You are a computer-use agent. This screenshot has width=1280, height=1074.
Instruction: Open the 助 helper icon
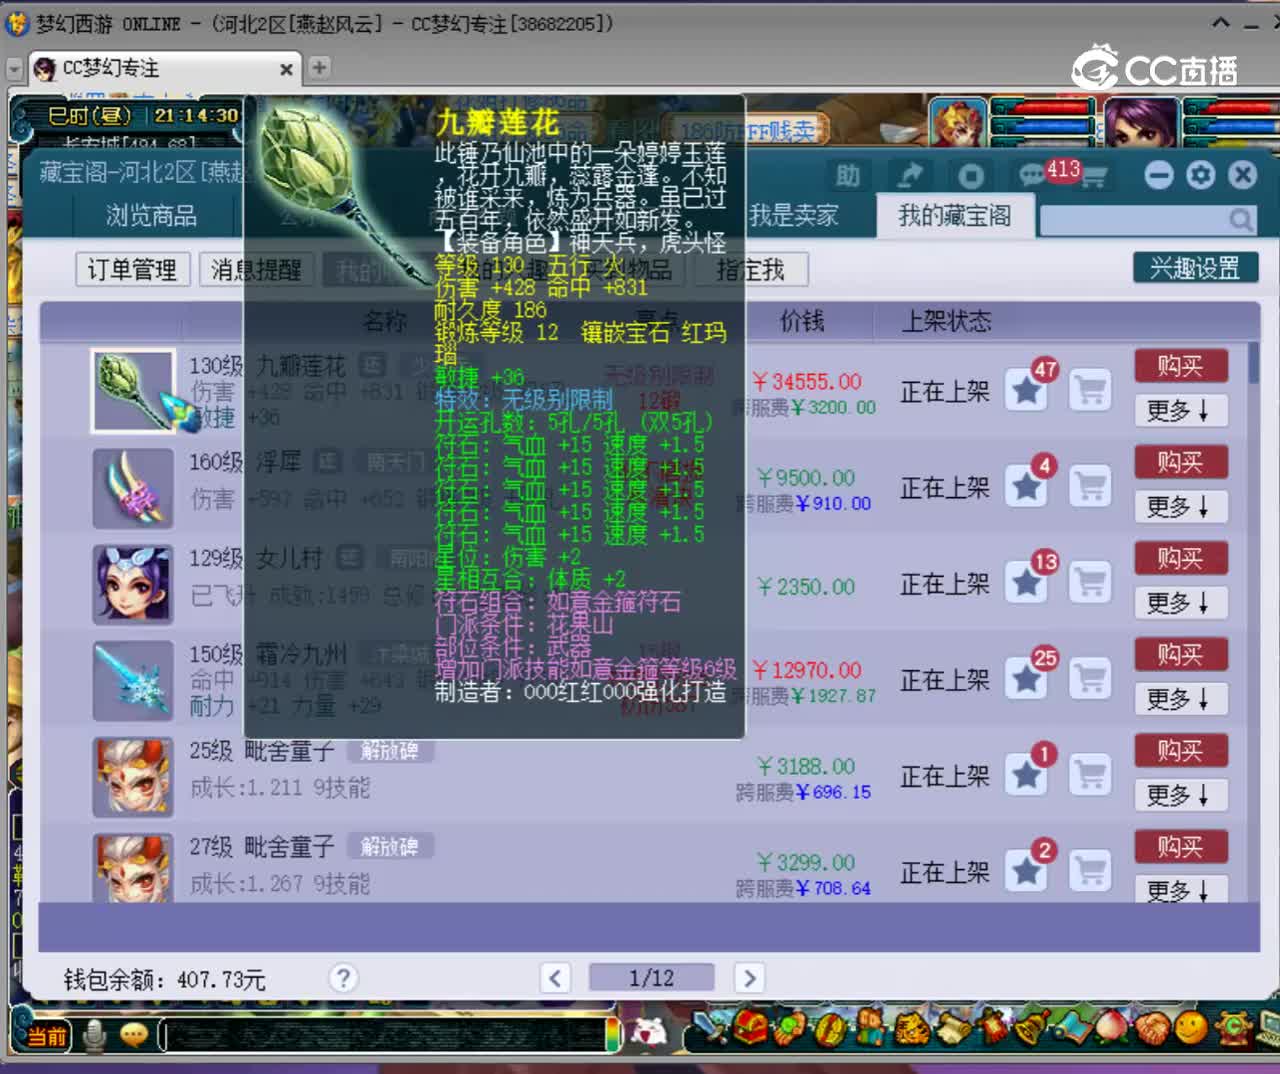click(848, 176)
